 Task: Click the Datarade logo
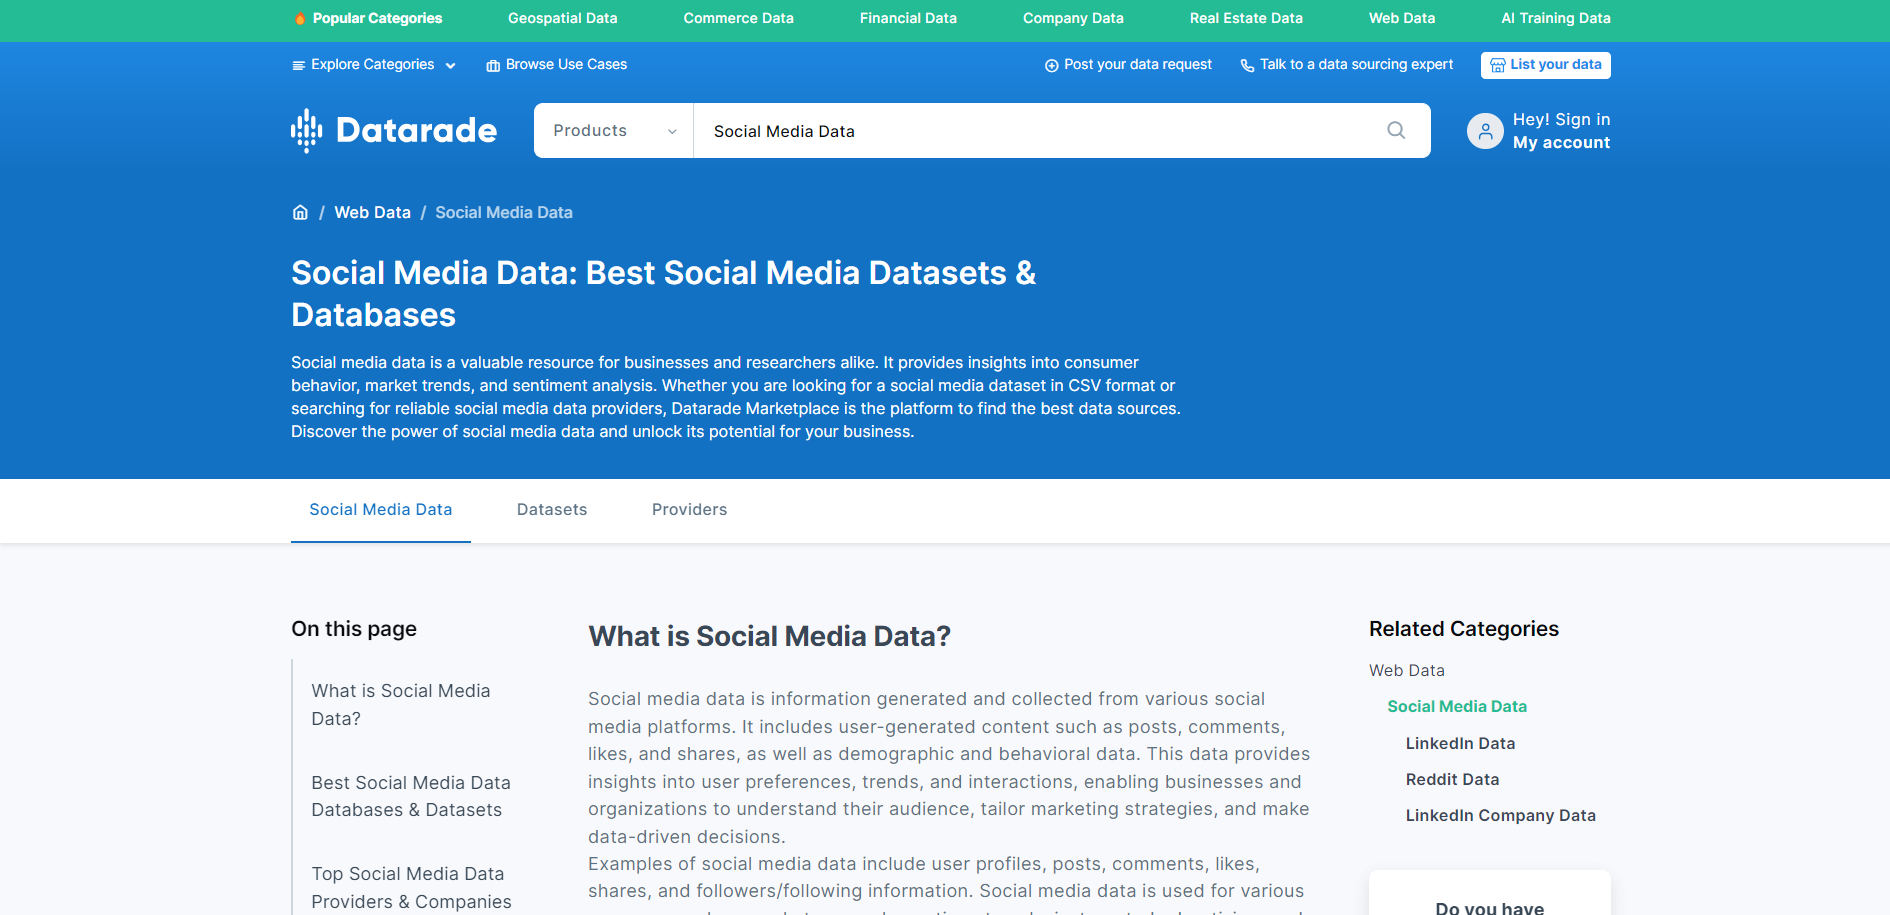(393, 130)
